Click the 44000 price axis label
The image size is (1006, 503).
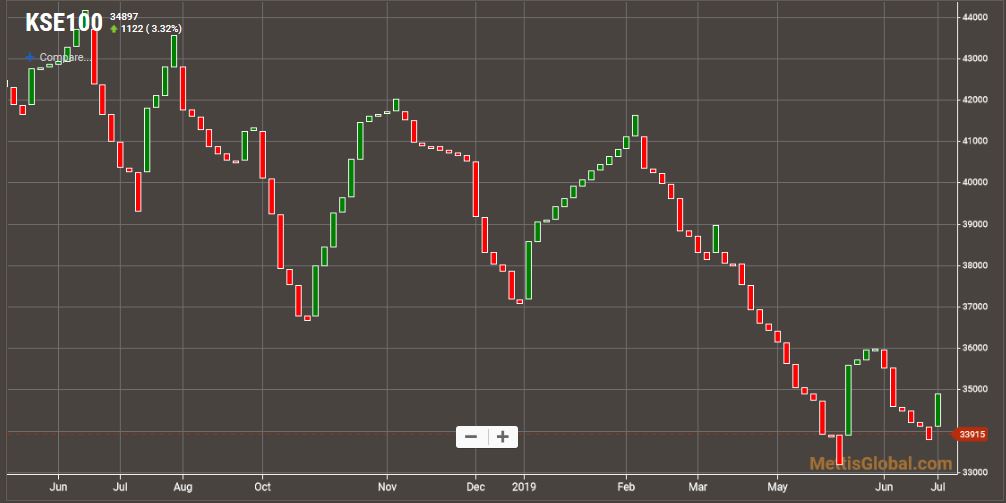(976, 17)
